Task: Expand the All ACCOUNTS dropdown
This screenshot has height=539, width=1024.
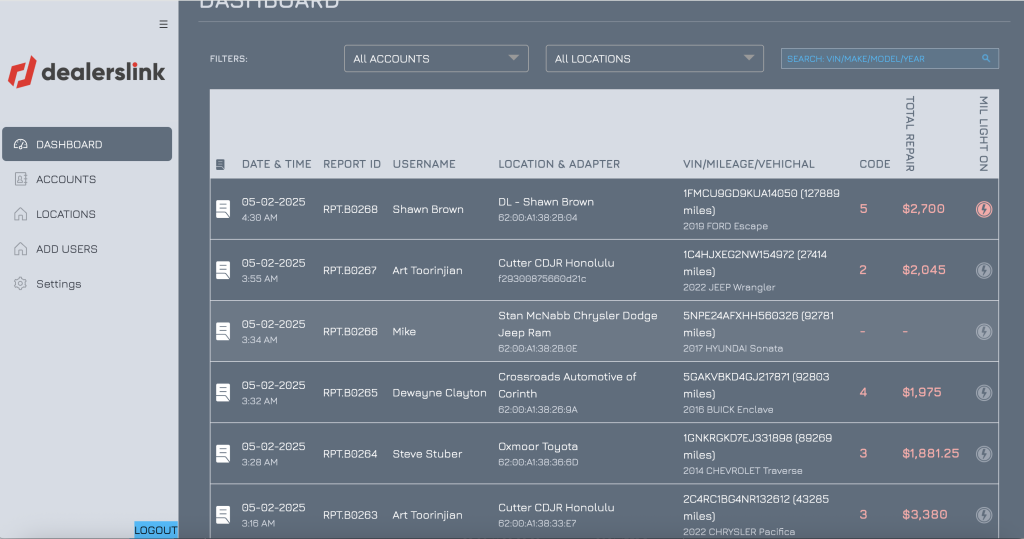Action: click(x=436, y=59)
